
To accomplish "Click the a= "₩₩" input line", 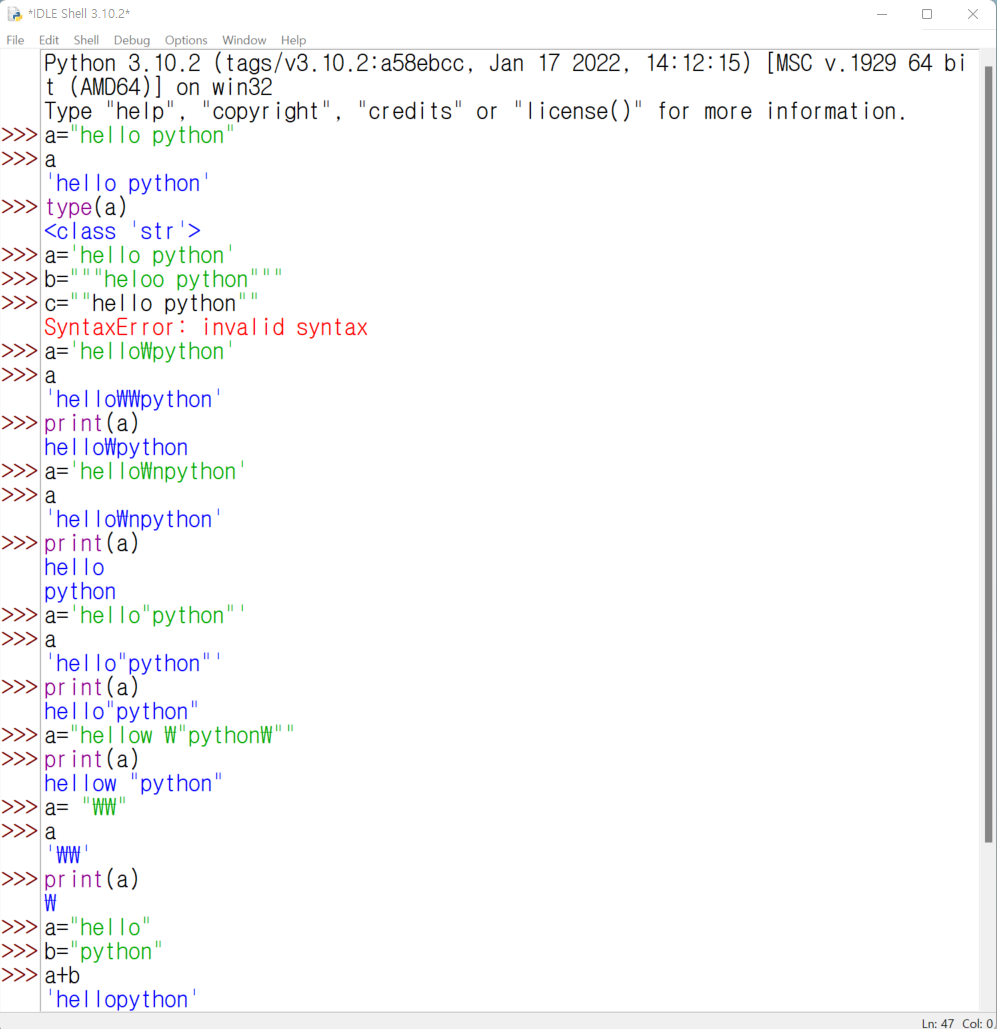I will click(85, 808).
